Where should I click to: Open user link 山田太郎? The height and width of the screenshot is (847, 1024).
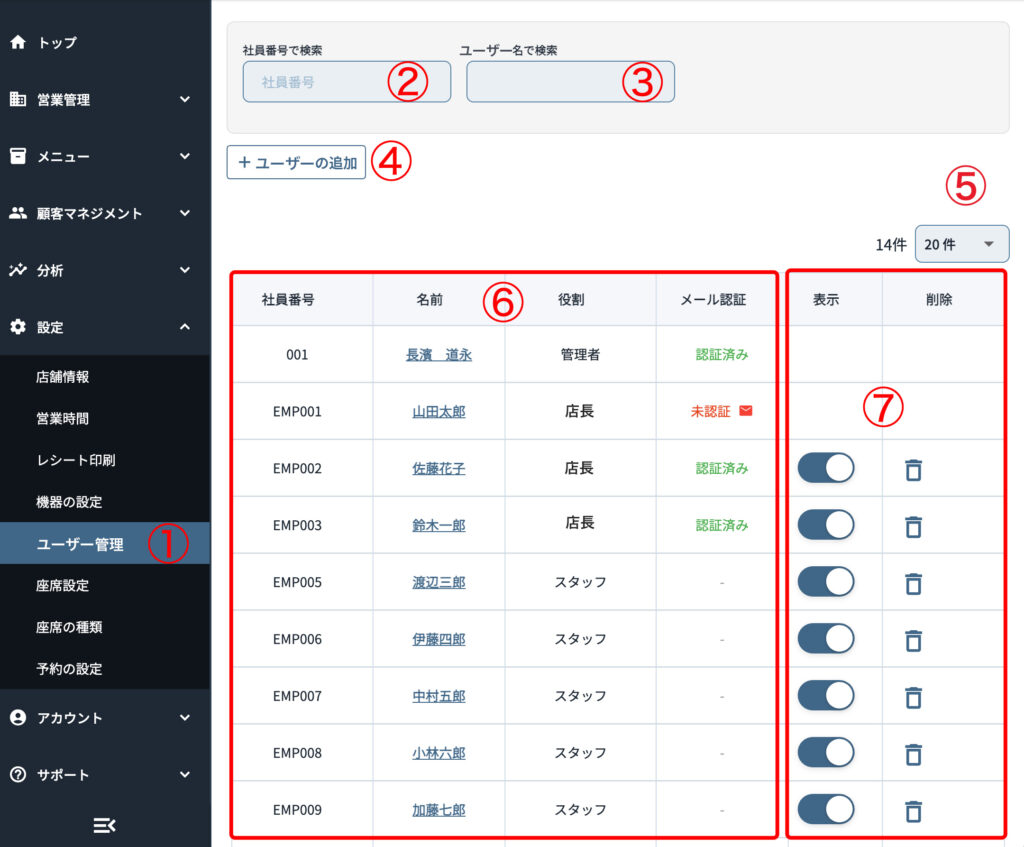pos(438,411)
